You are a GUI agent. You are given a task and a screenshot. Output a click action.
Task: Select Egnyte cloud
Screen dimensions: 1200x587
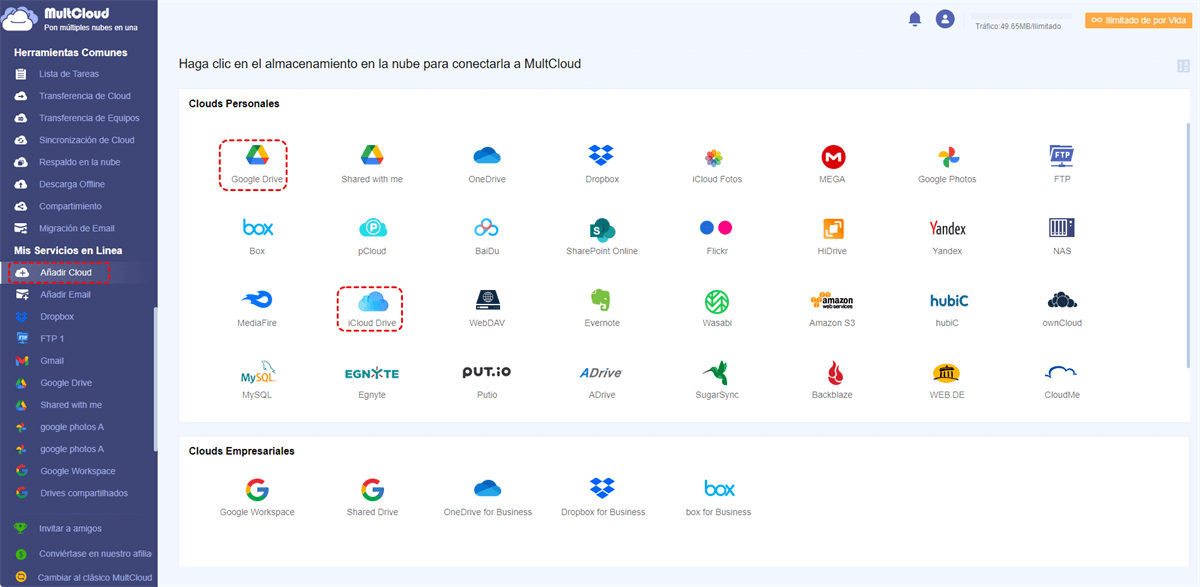[372, 381]
